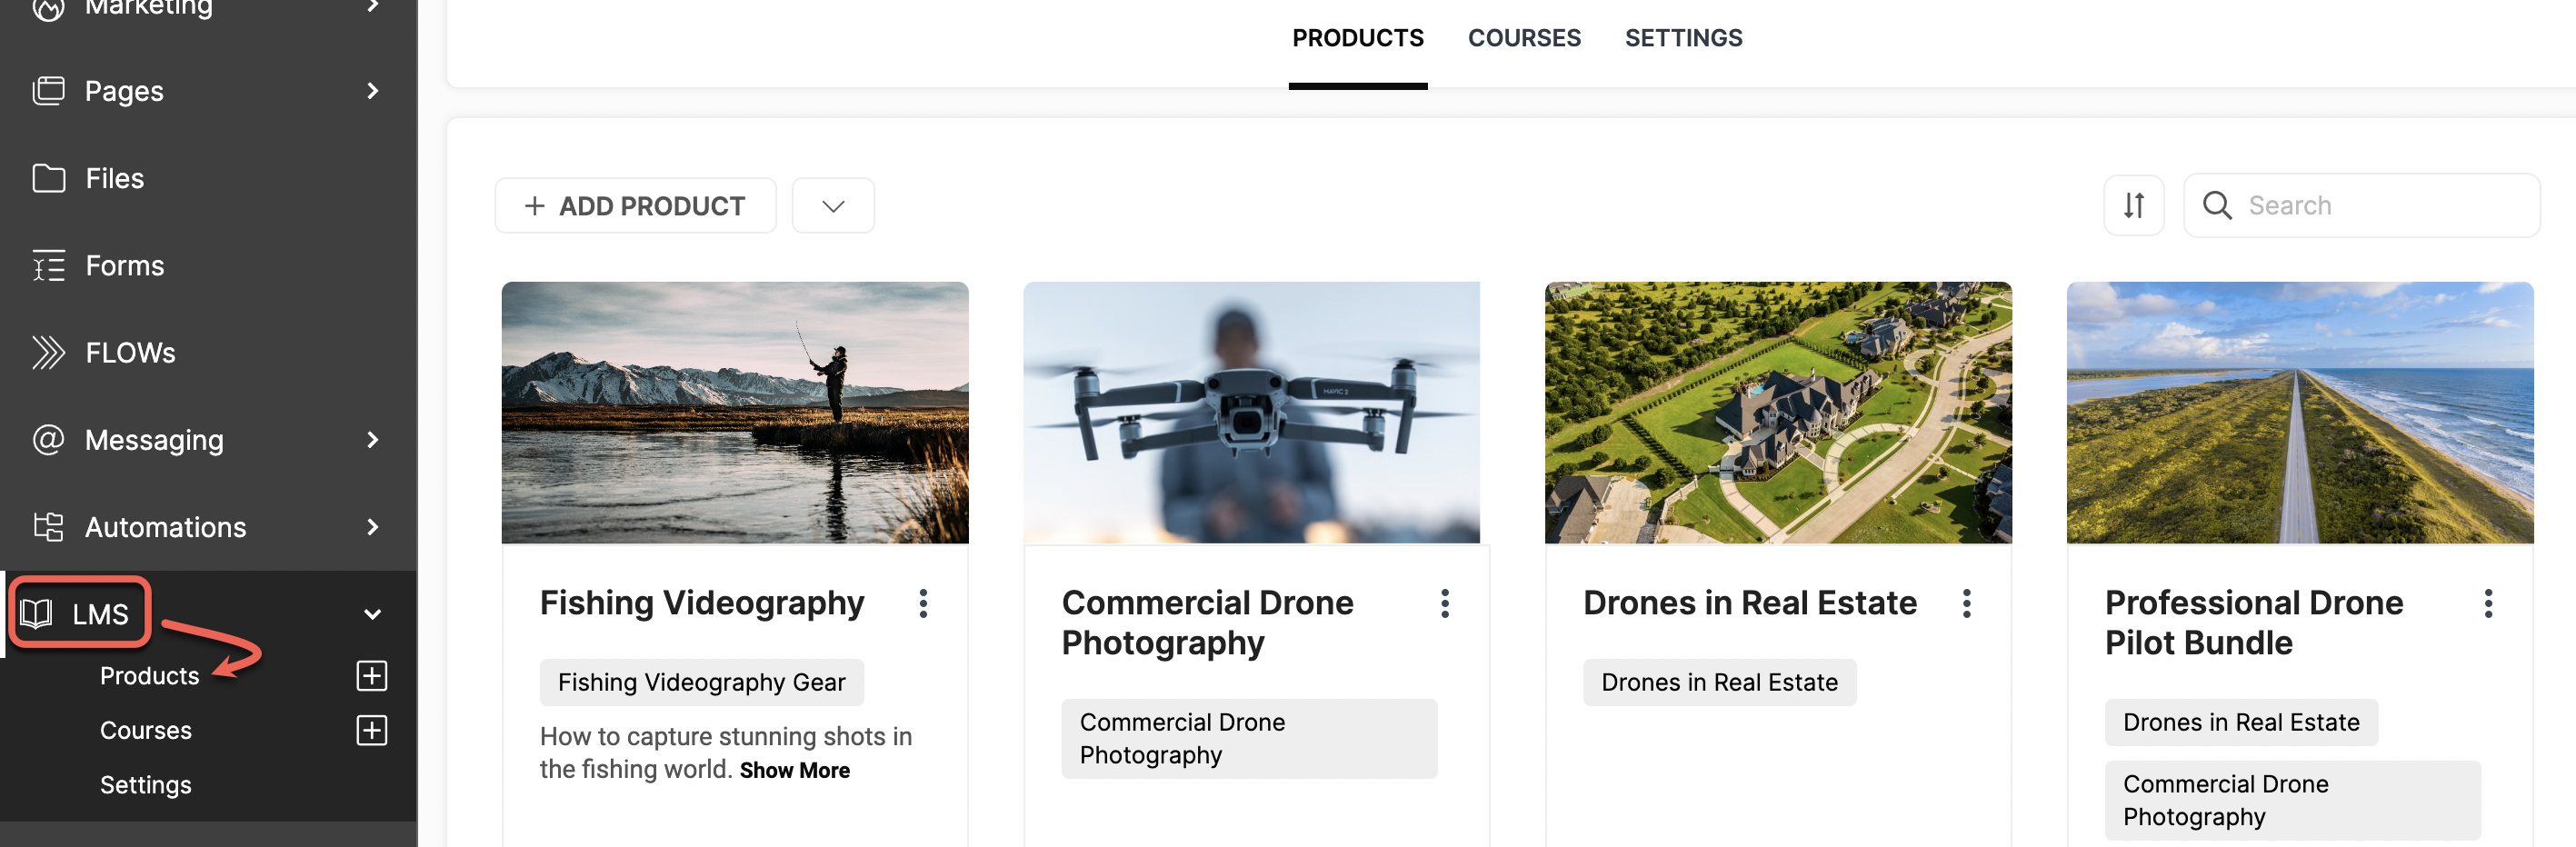2576x847 pixels.
Task: Click the FLOWs double-chevron icon
Action: 48,352
